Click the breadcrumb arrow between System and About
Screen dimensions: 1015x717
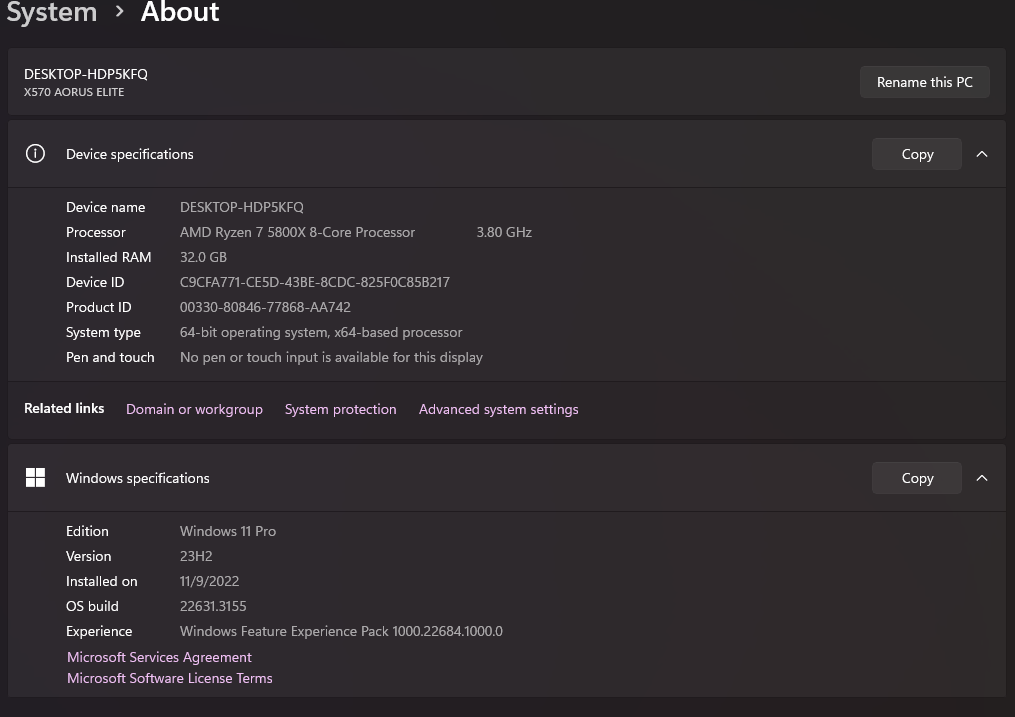(119, 11)
